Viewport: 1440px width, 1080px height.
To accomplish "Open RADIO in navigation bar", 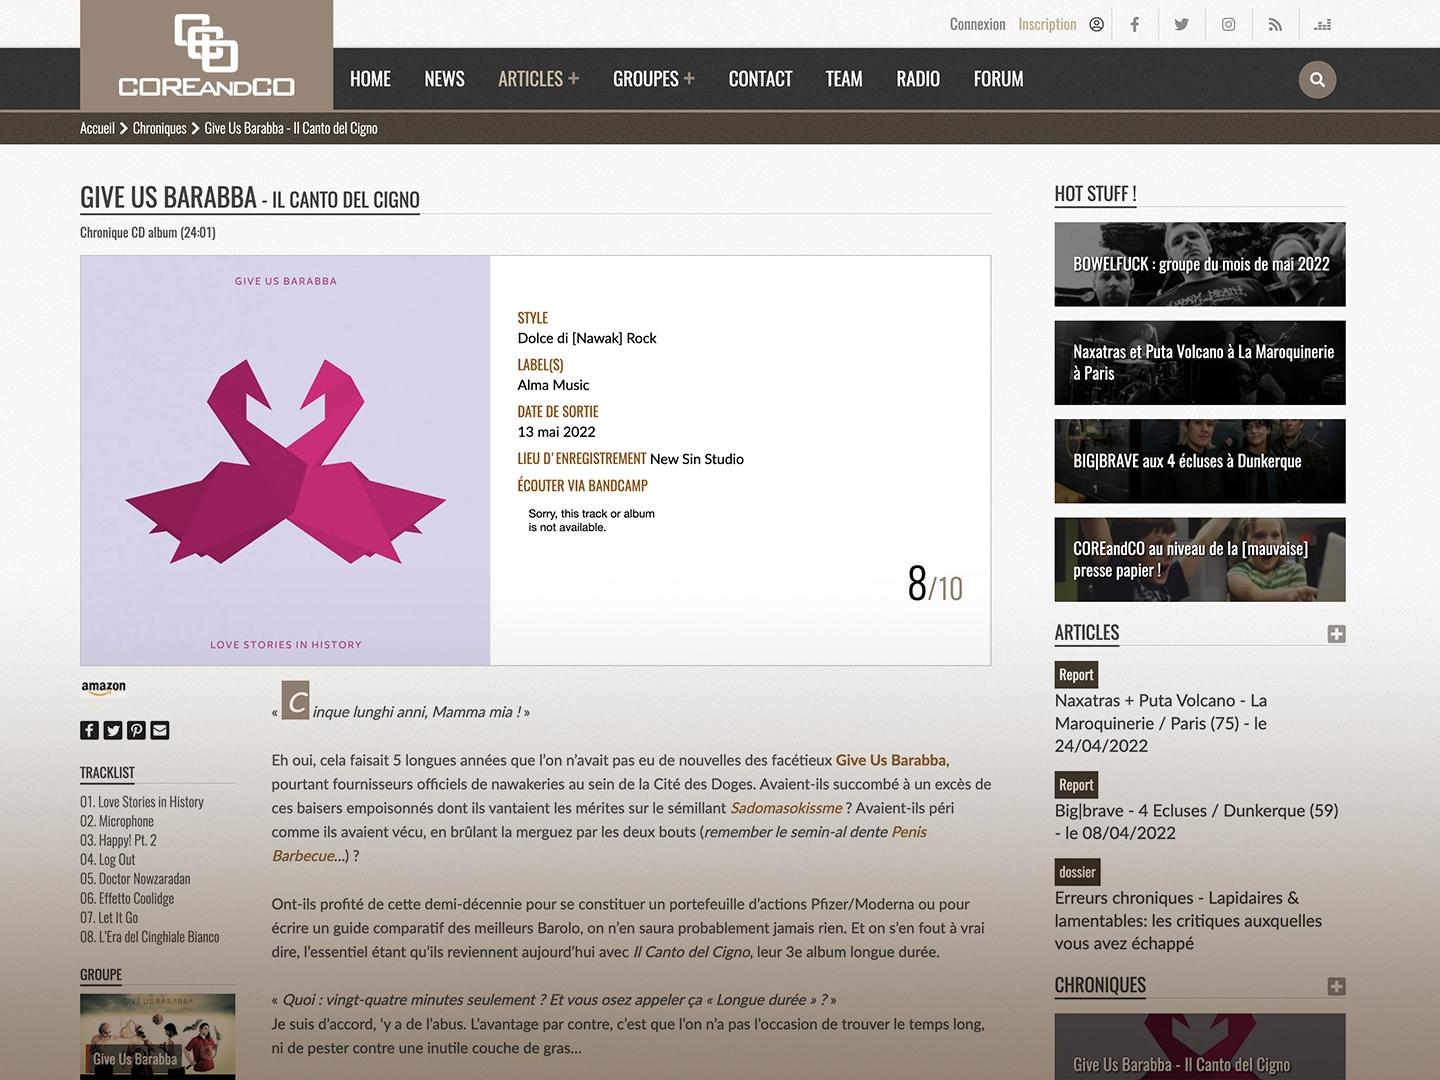I will (x=918, y=79).
